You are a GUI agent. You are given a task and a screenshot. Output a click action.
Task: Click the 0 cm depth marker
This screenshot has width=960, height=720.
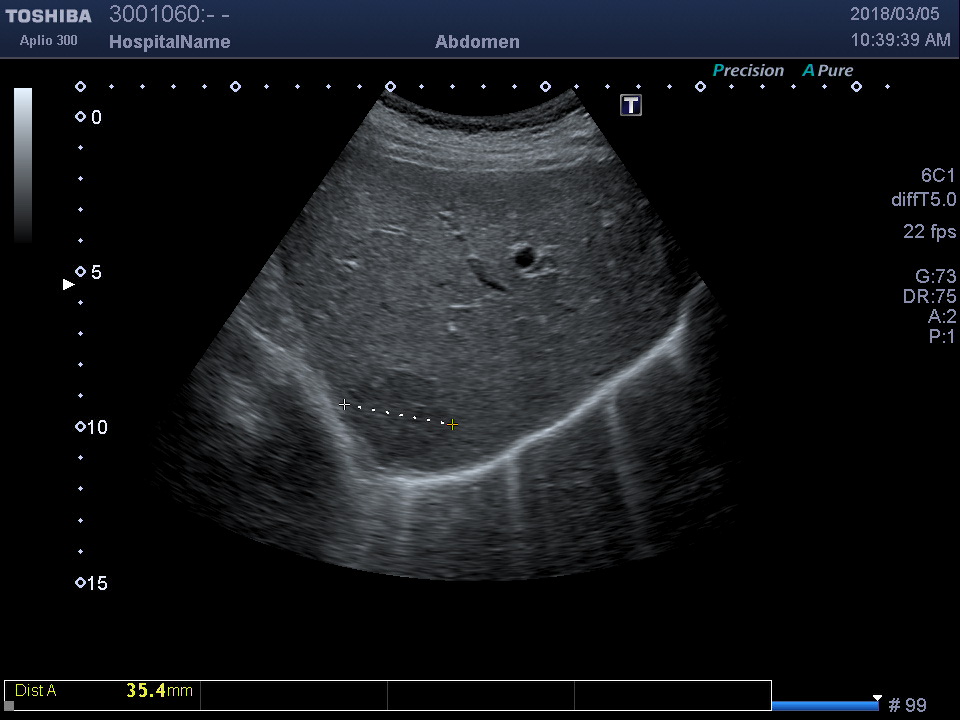81,117
